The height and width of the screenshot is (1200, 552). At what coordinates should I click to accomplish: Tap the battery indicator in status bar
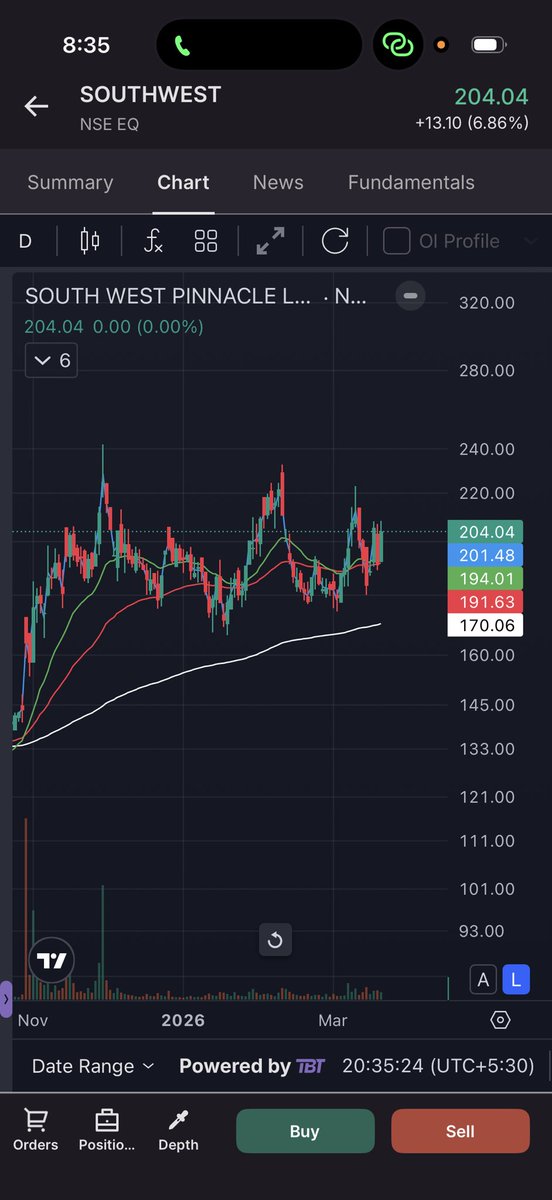(488, 45)
